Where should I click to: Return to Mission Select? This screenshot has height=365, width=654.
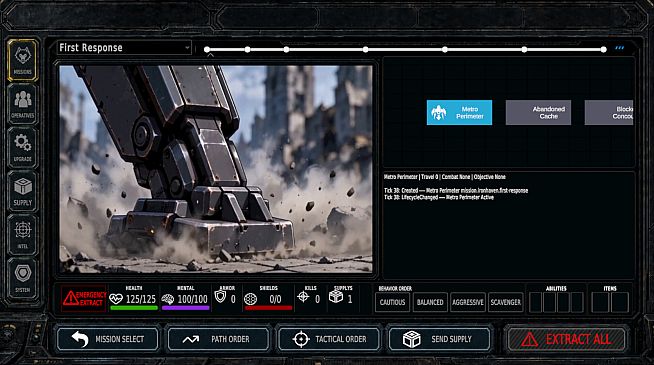108,339
